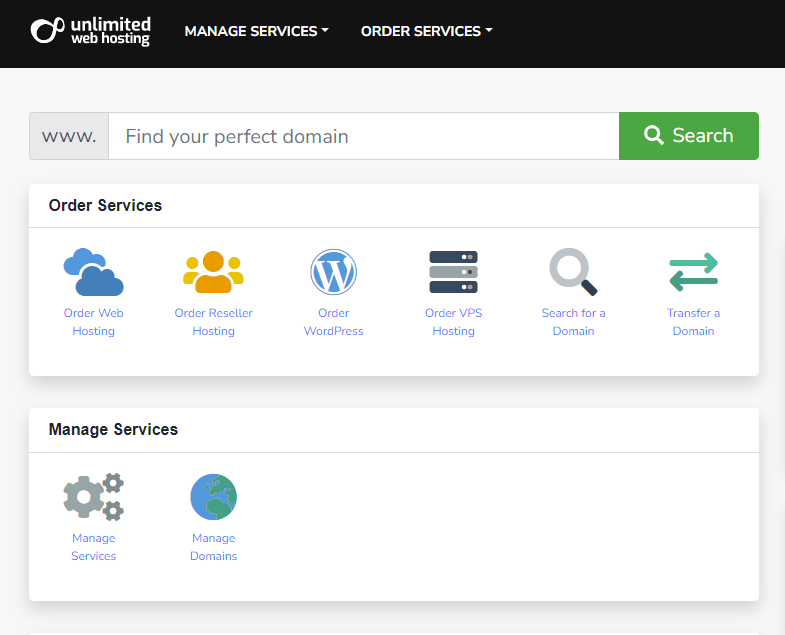Open the Manage Domains link

click(214, 547)
